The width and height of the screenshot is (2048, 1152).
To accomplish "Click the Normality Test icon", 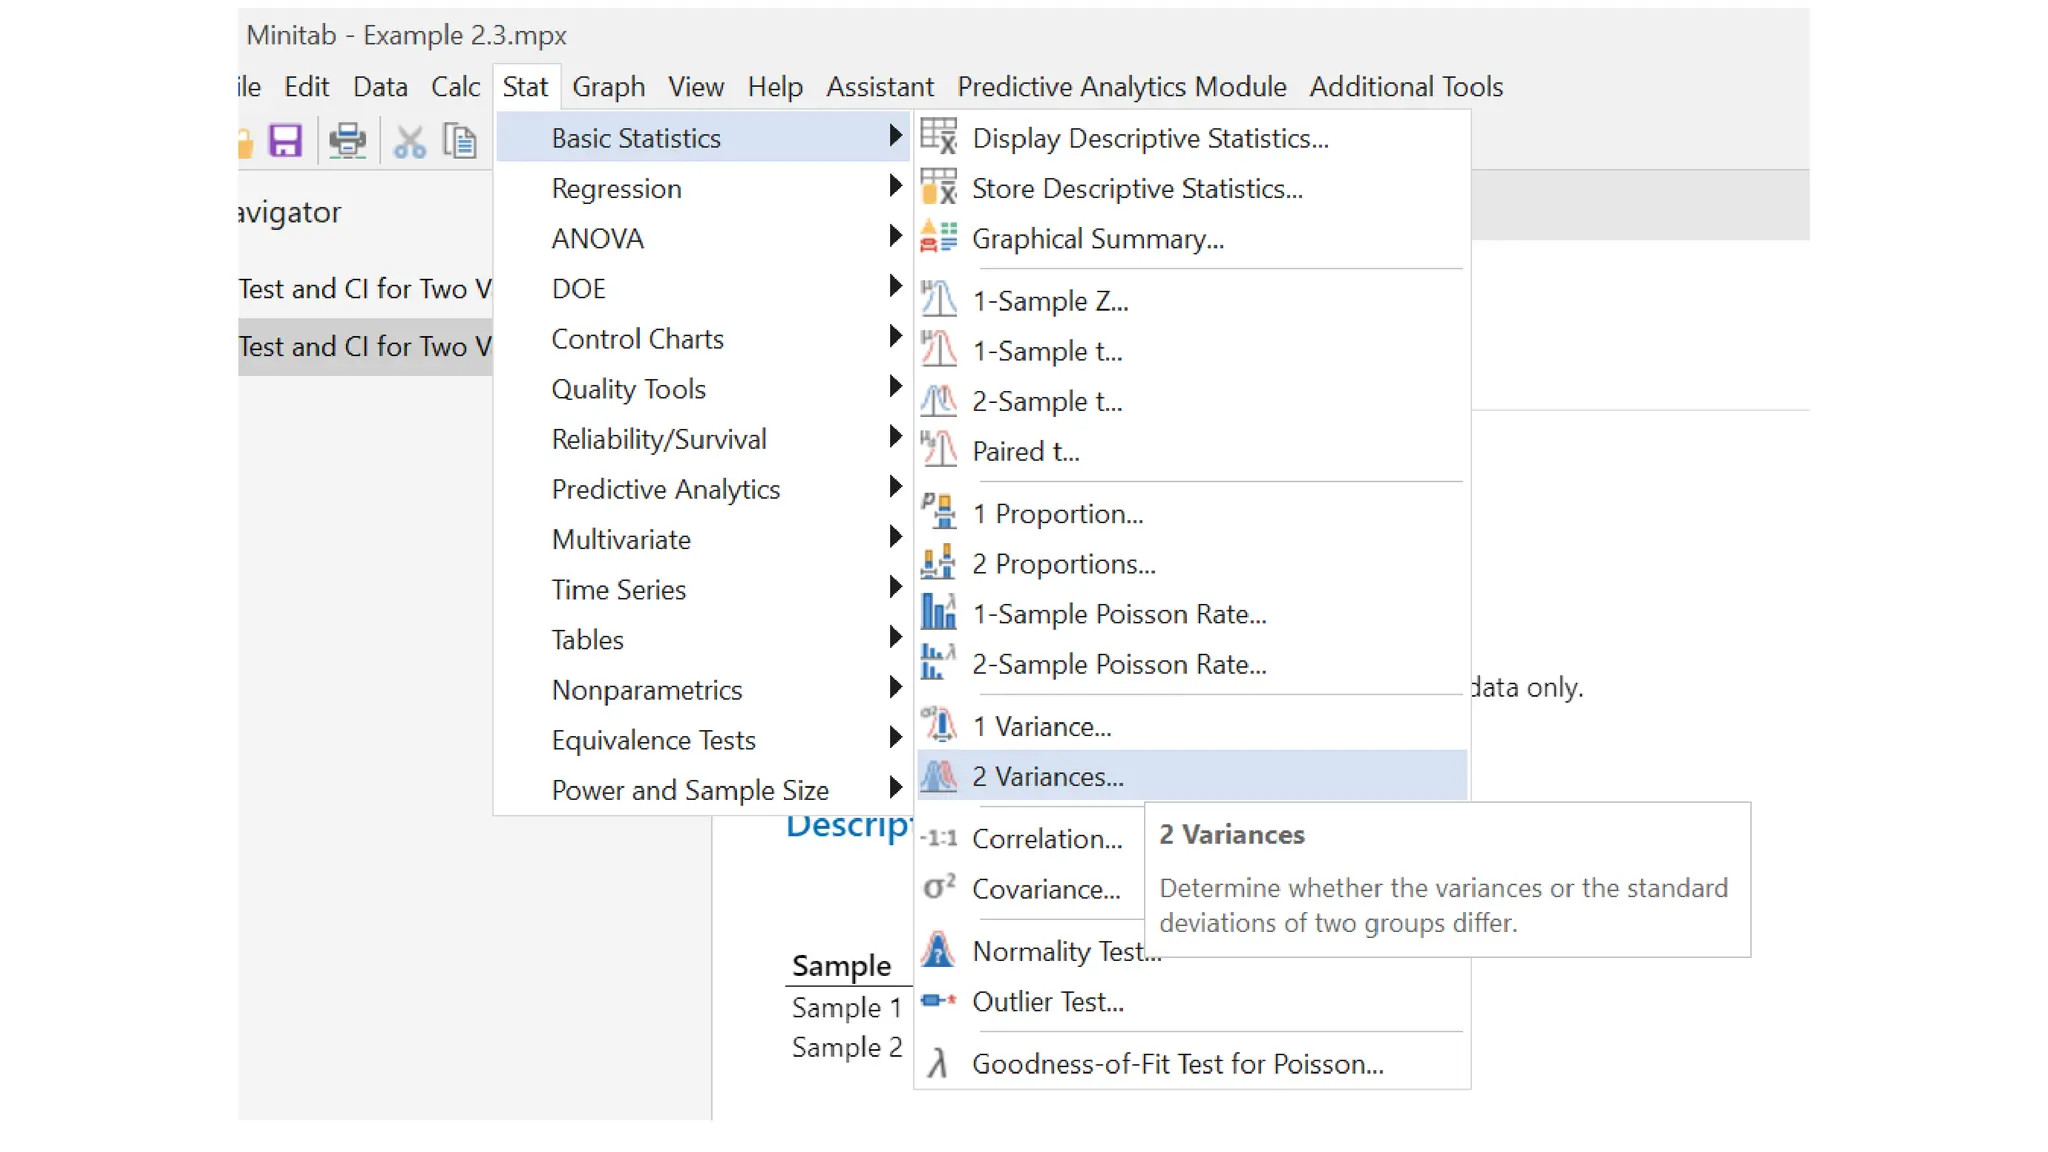I will [938, 950].
